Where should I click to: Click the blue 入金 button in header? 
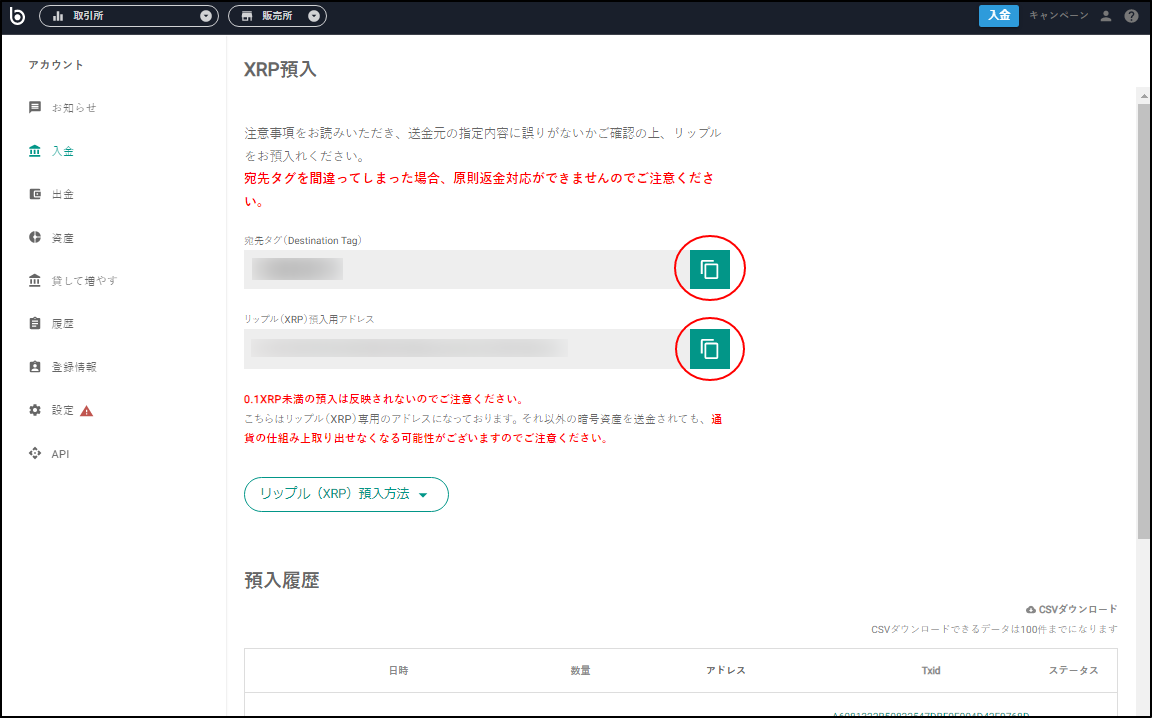[998, 15]
